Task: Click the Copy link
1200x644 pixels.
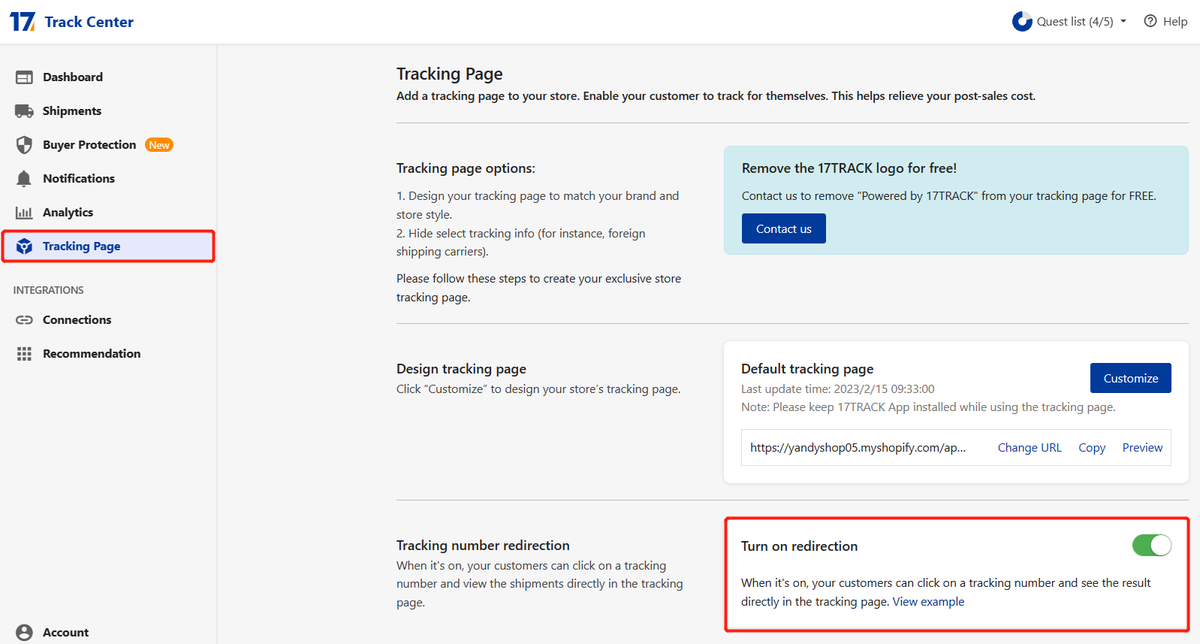Action: 1092,448
